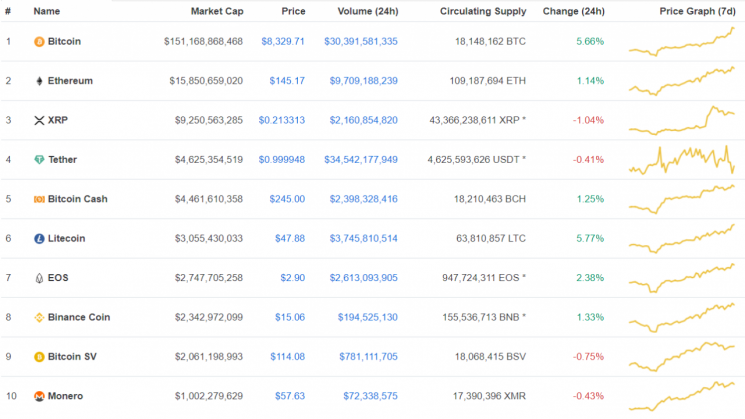Click Ethereum price $145.17
Screen dimensions: 745x419
287,81
